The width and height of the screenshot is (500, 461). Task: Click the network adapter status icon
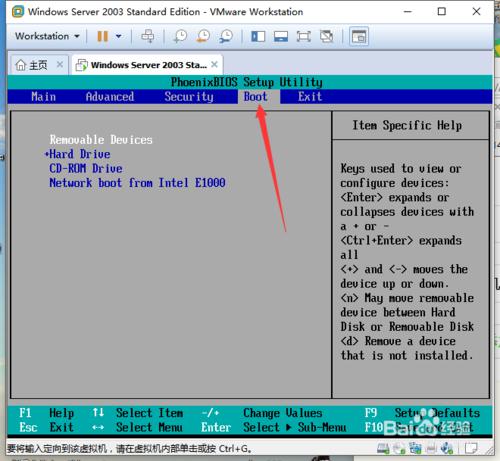415,448
